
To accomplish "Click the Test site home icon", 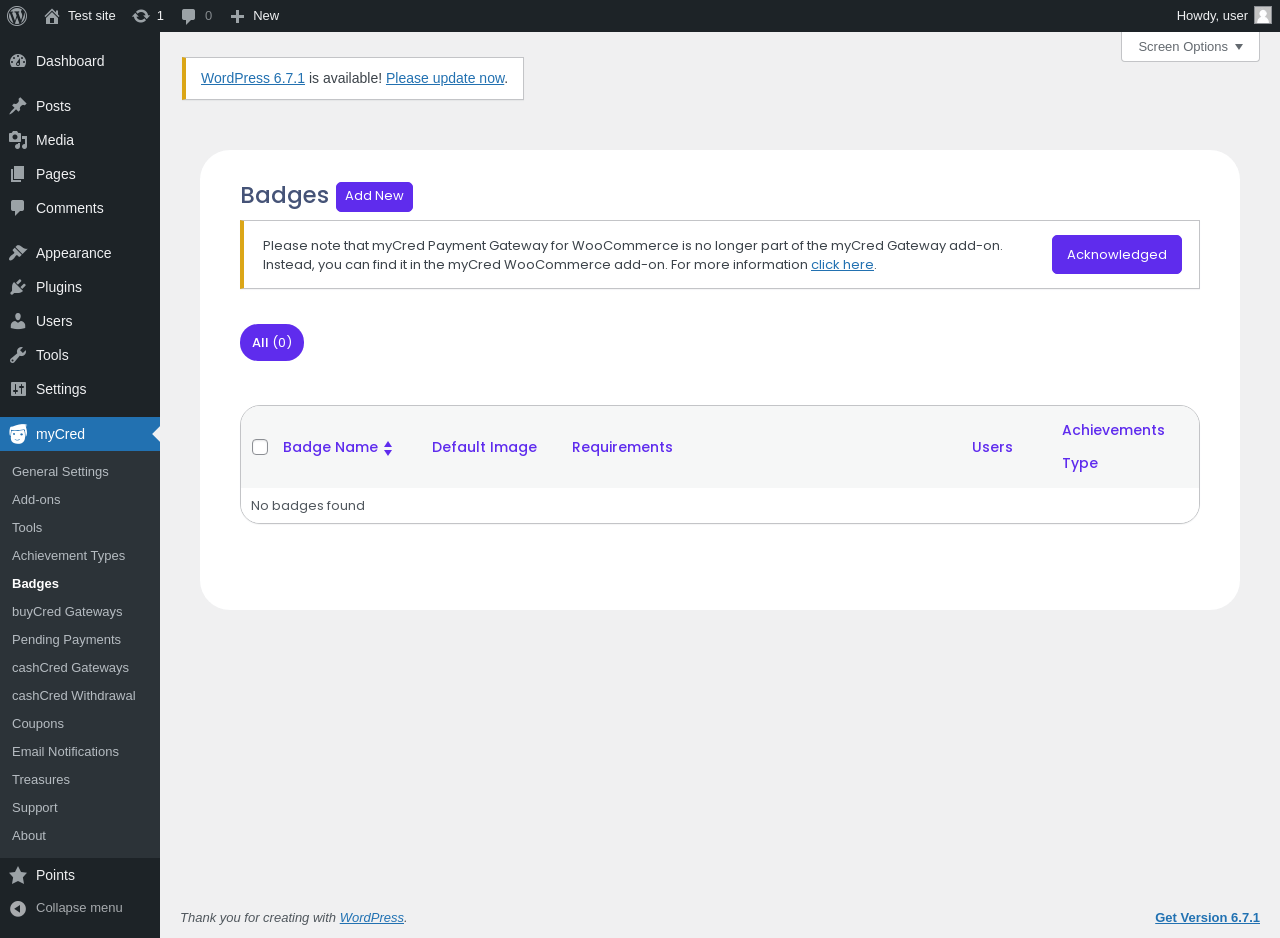I will (52, 16).
